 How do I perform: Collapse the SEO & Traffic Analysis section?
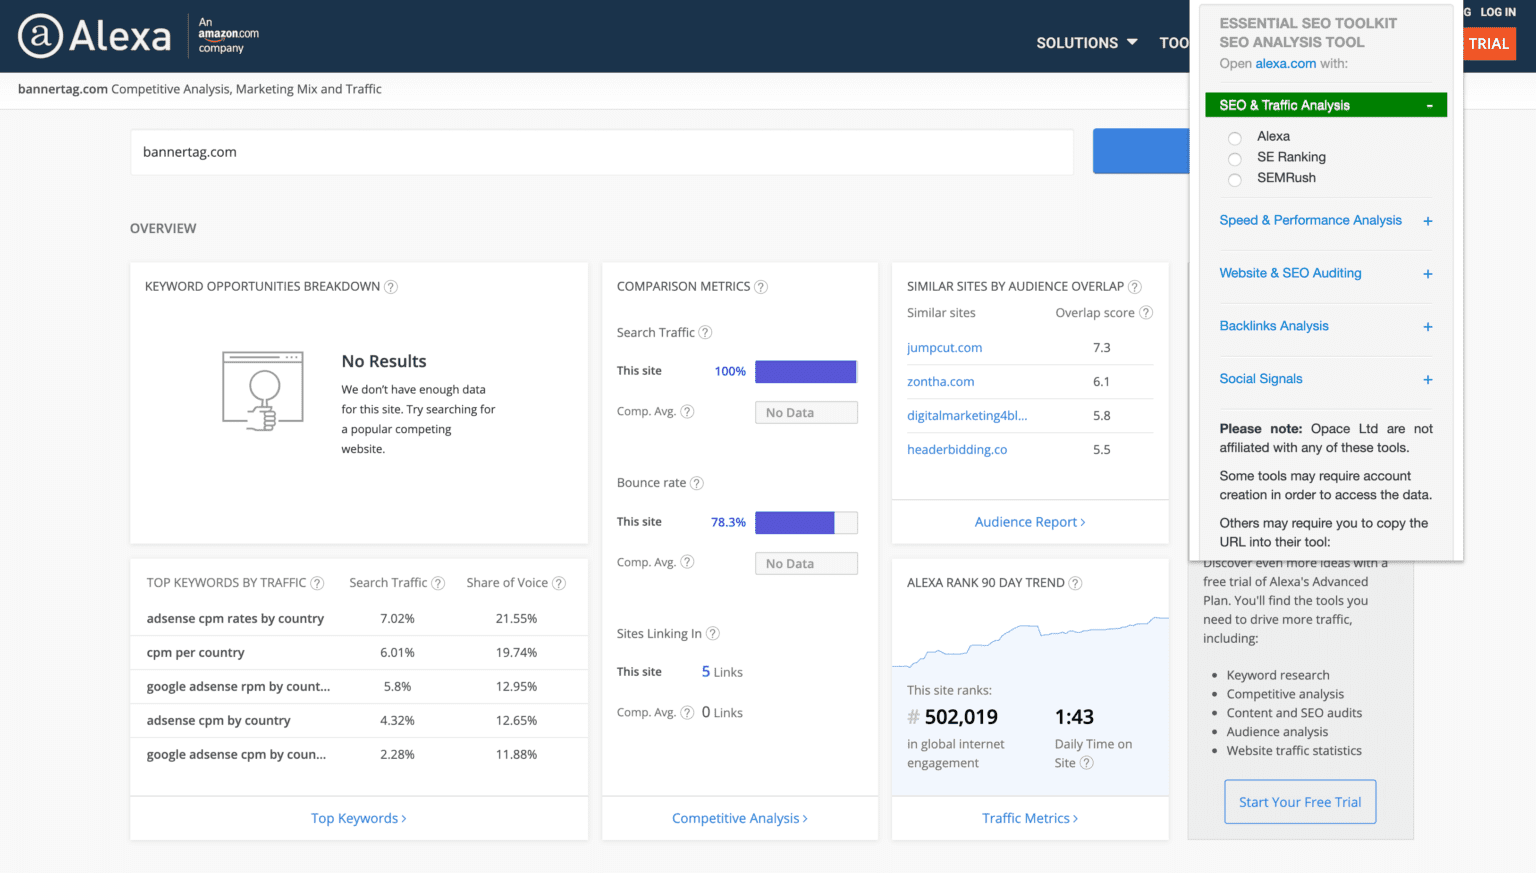pos(1429,106)
